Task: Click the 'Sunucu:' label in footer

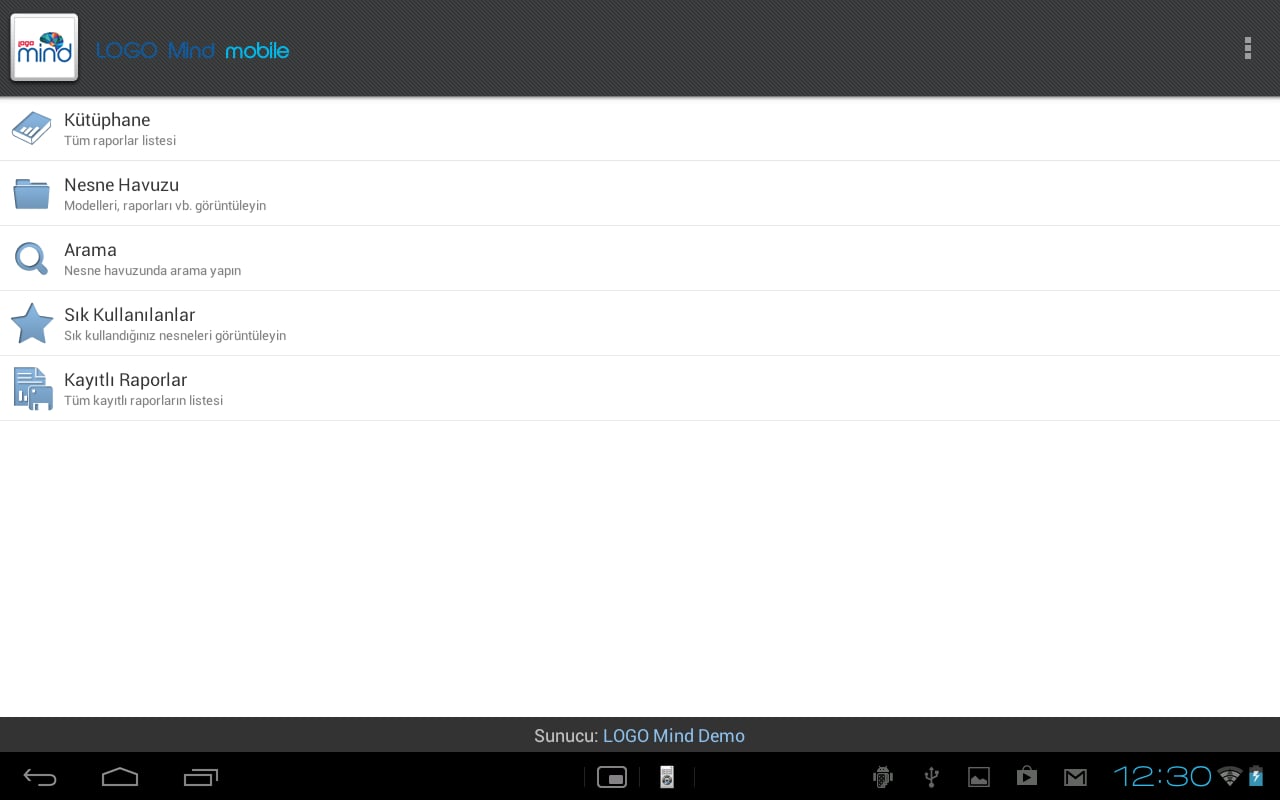Action: coord(566,736)
